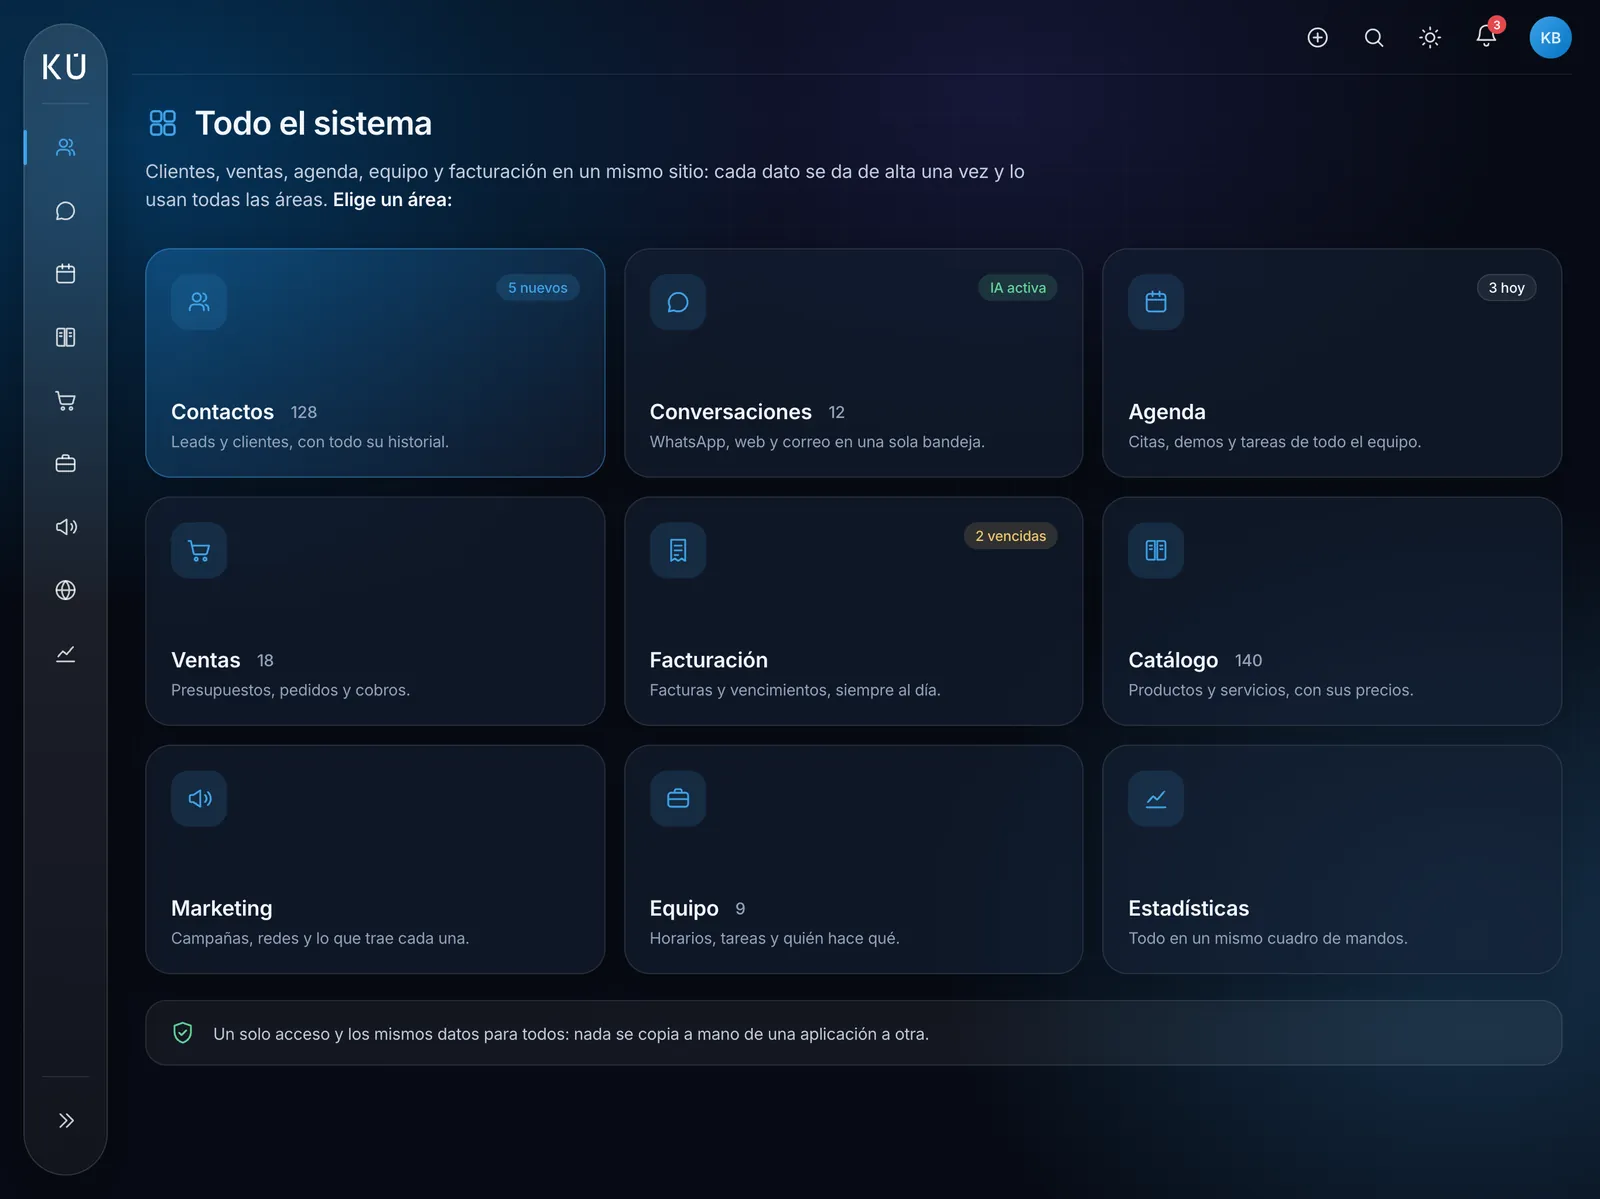Open the sidebar globe icon
The height and width of the screenshot is (1199, 1600).
click(x=66, y=590)
